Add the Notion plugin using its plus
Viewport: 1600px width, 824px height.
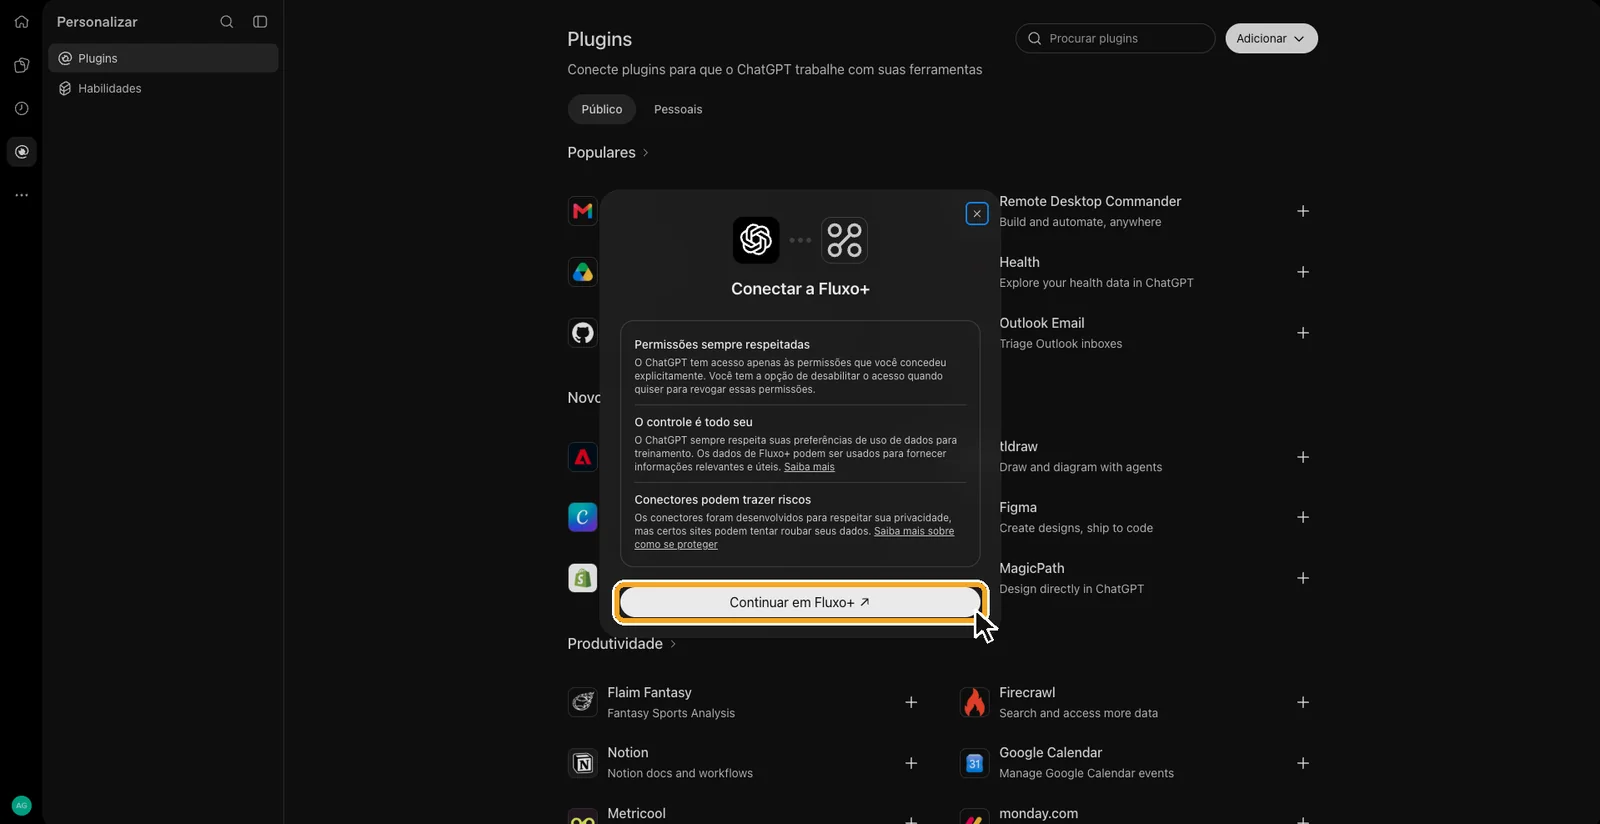[x=911, y=763]
